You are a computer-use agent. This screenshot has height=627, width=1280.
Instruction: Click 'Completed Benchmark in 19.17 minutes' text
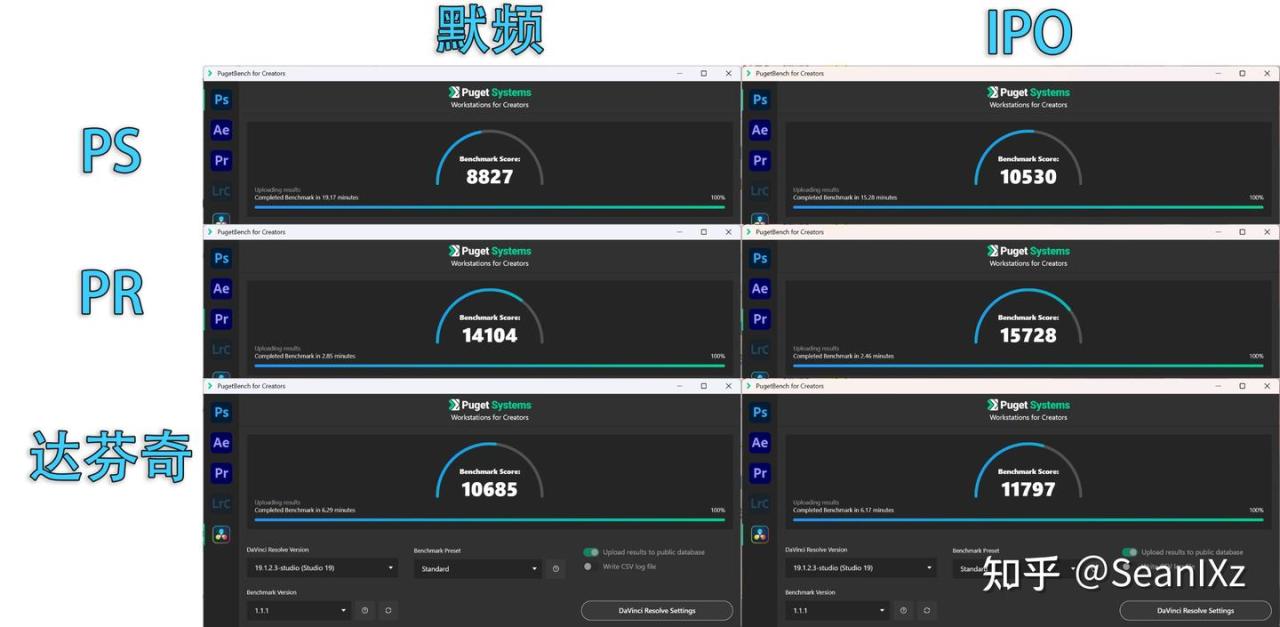306,198
